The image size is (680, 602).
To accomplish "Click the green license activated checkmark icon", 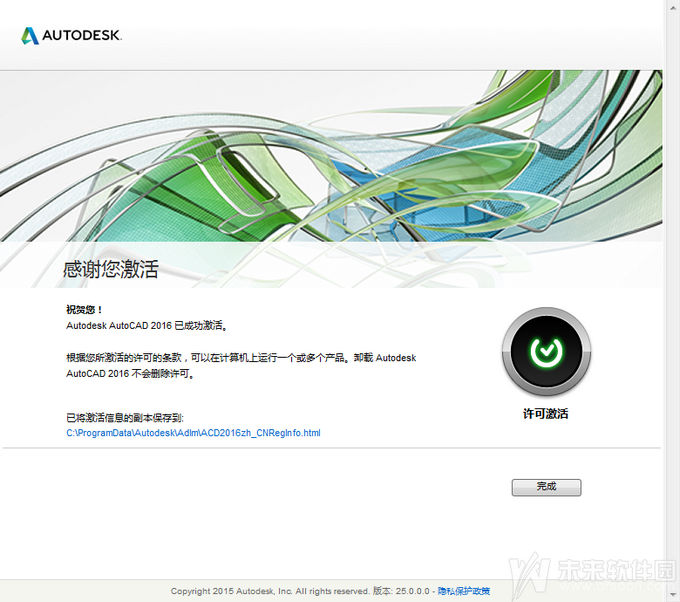I will (546, 351).
